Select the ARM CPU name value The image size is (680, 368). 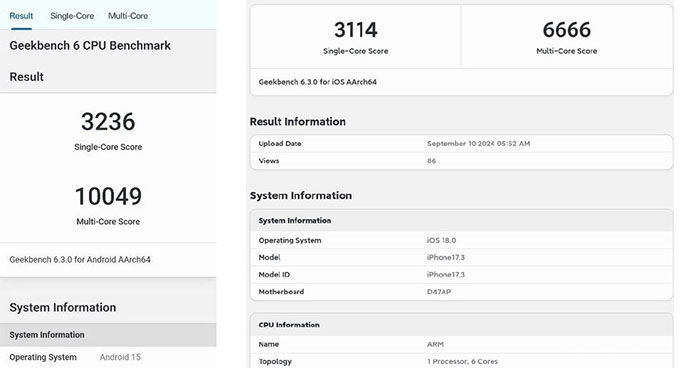435,344
